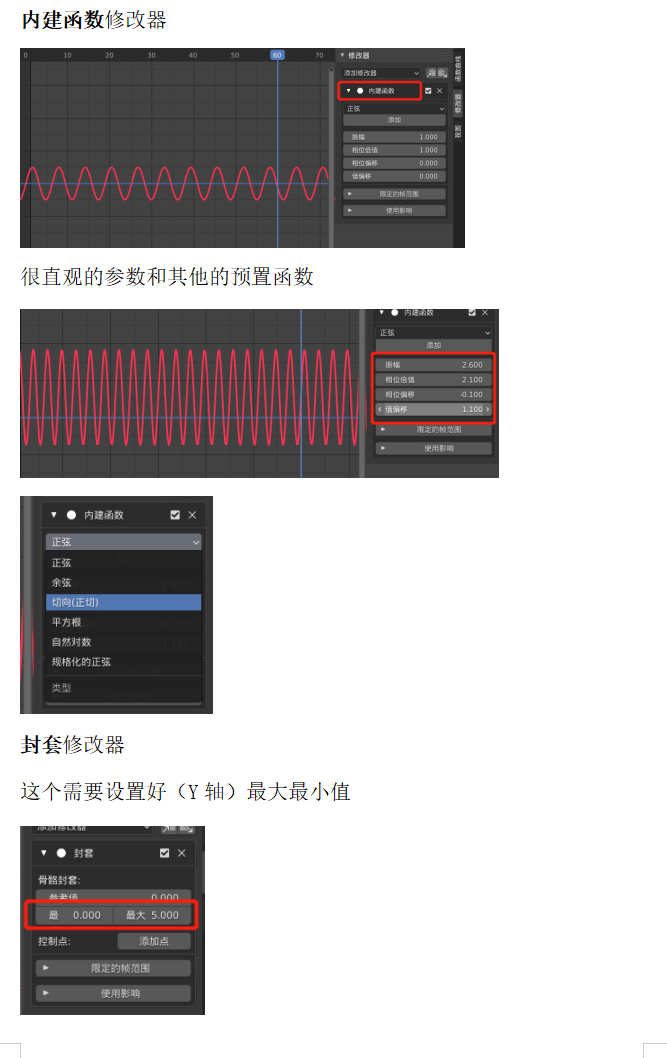The height and width of the screenshot is (1058, 667).
Task: Click the right arrow on 值偏移 1.100 field
Action: click(488, 409)
